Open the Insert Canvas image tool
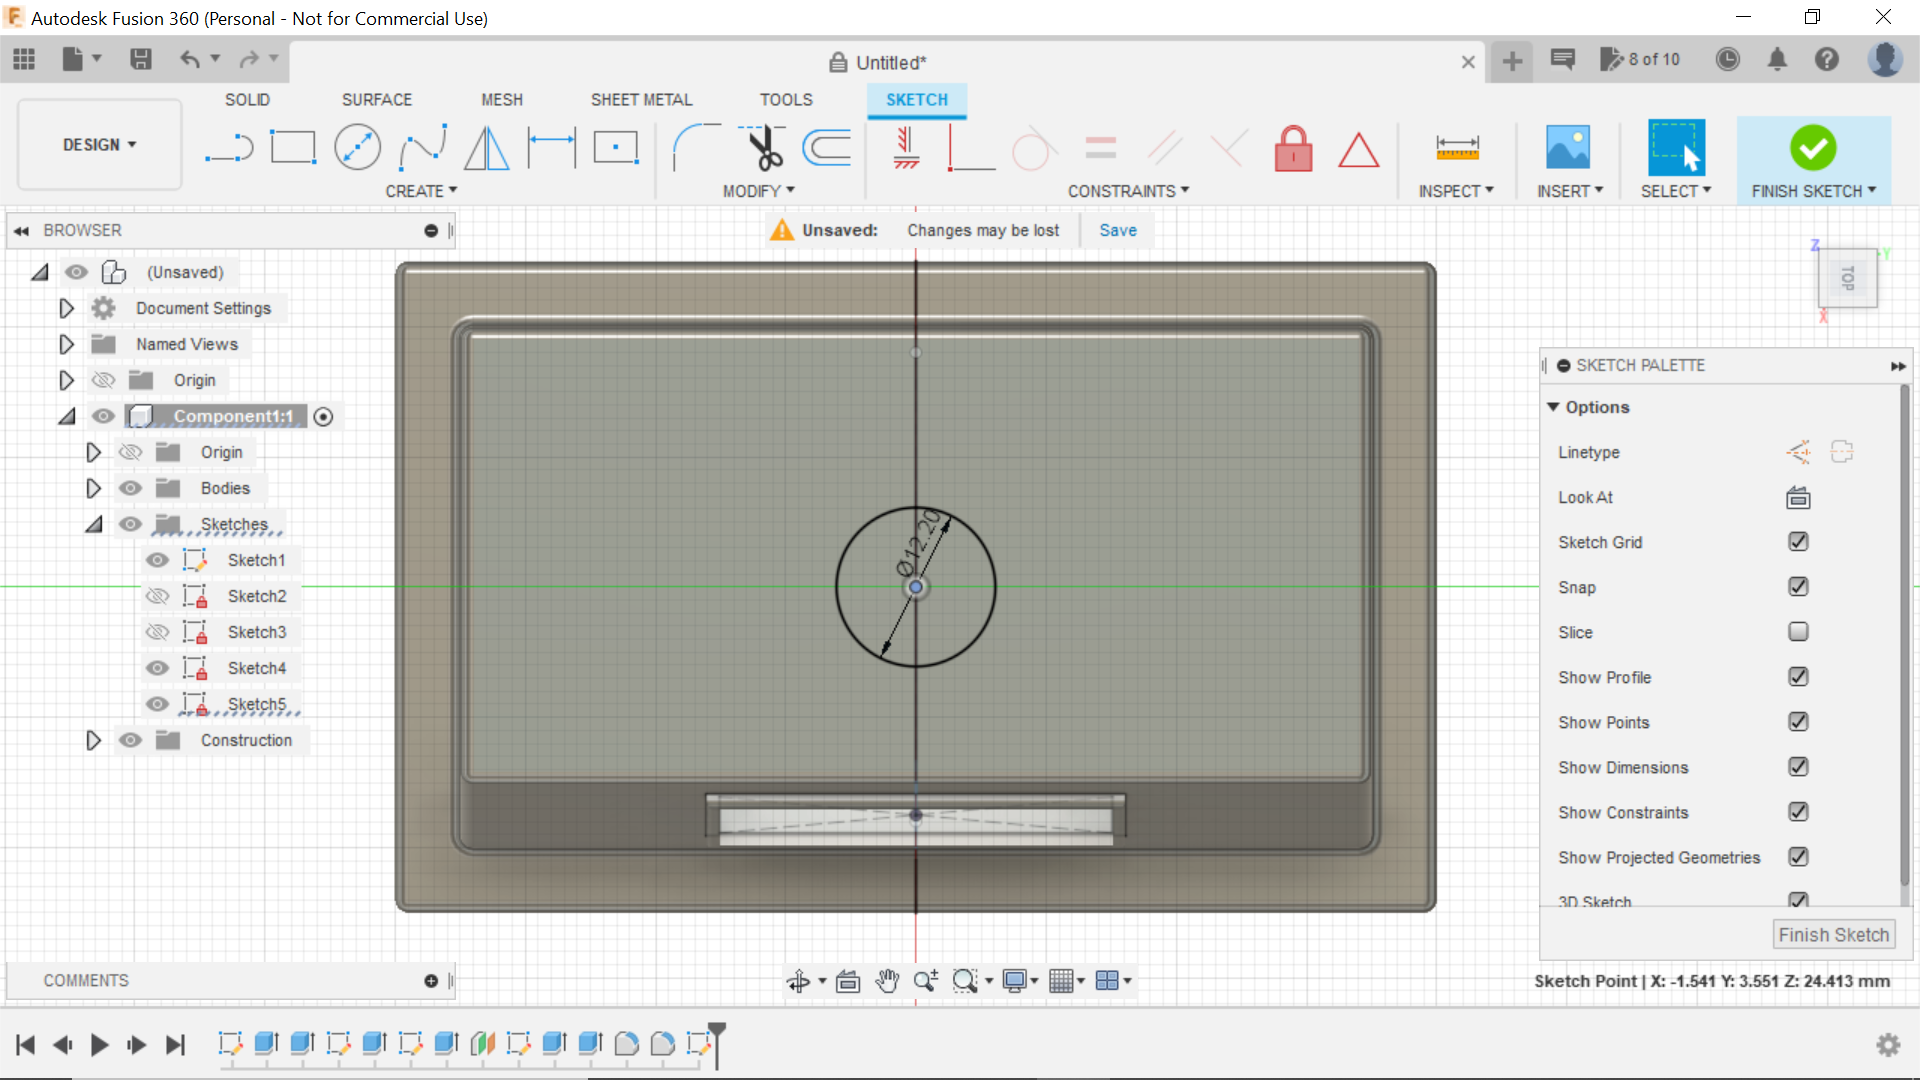 pyautogui.click(x=1567, y=147)
